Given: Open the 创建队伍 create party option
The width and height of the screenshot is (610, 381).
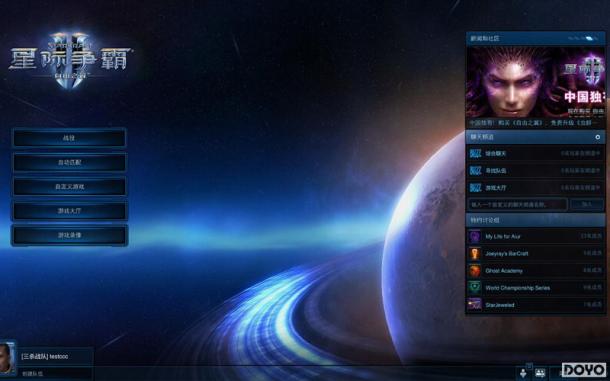Looking at the screenshot, I should tap(32, 374).
